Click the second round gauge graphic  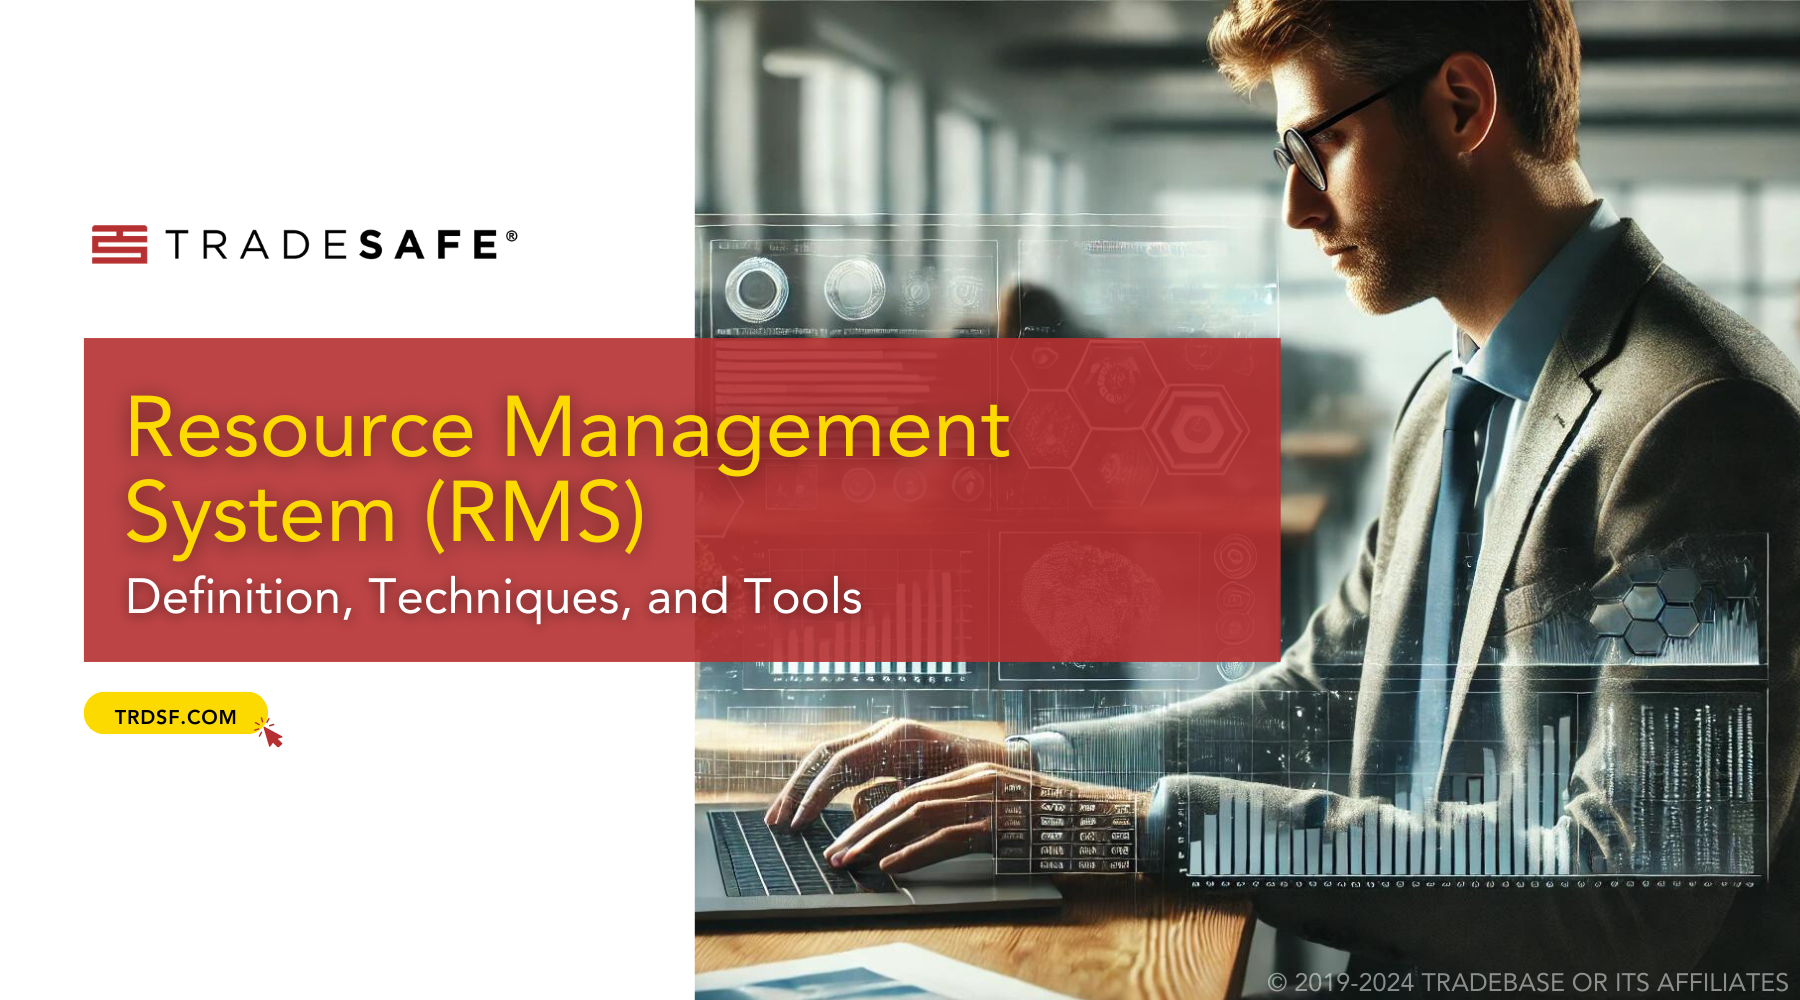point(854,288)
